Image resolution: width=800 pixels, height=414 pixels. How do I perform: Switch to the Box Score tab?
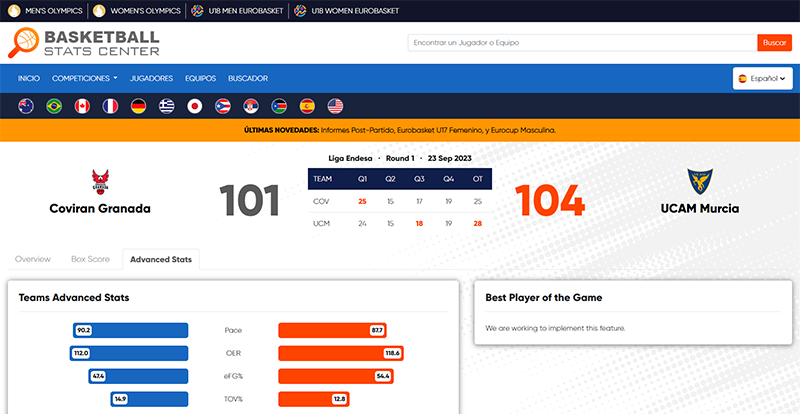pos(90,259)
